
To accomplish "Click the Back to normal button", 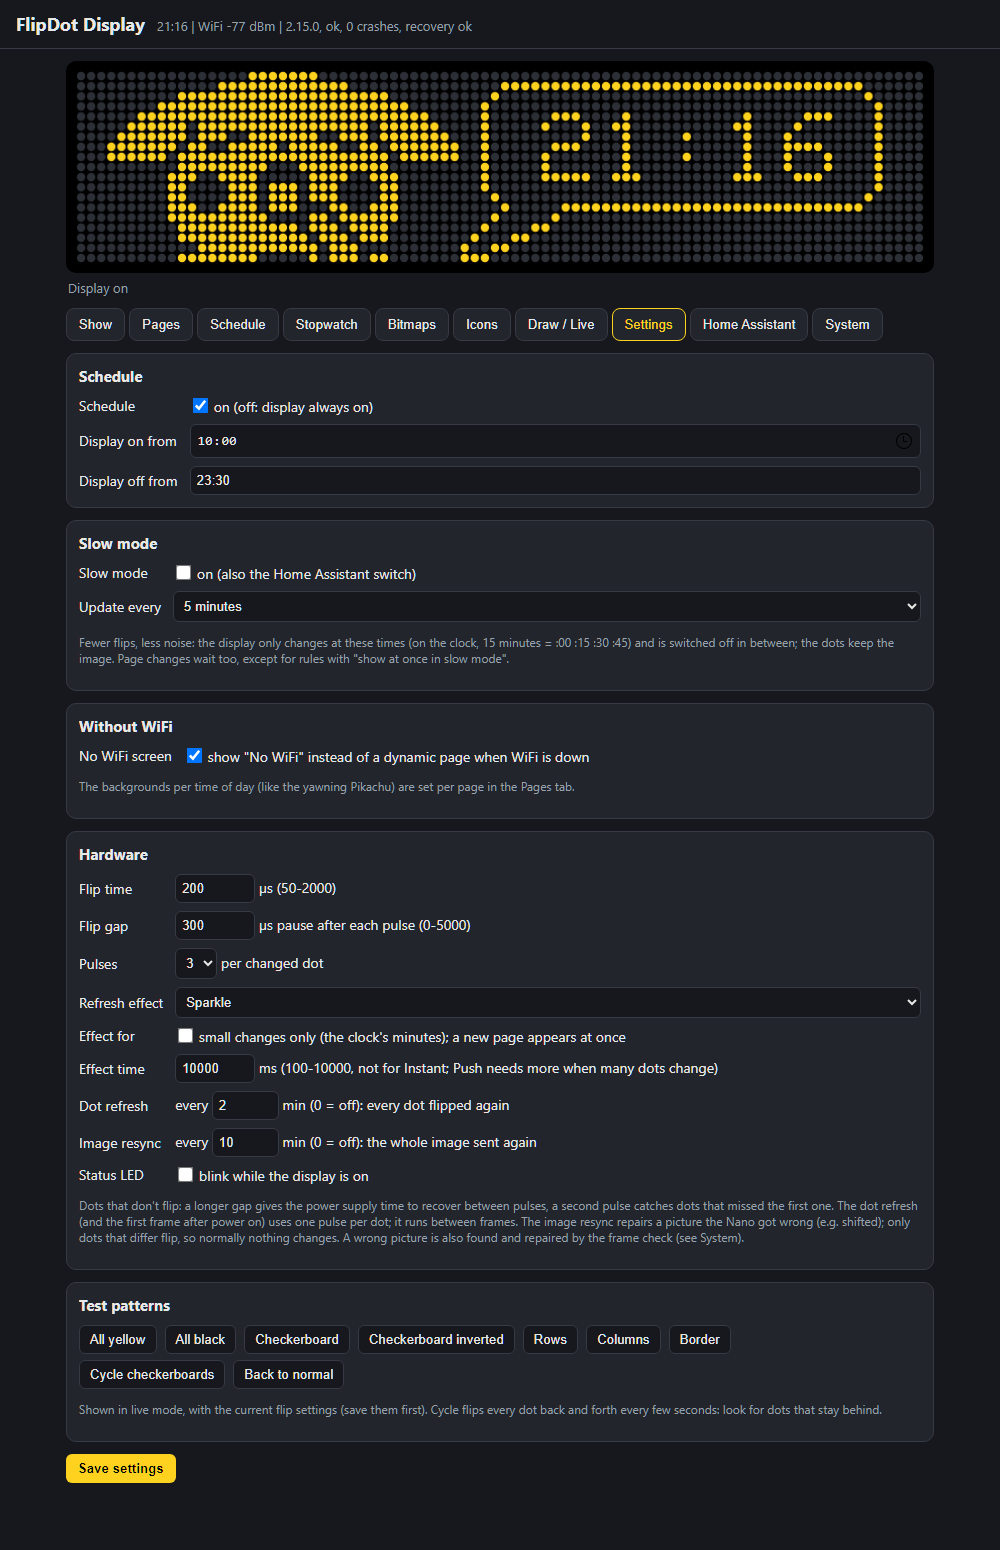I will coord(289,1374).
